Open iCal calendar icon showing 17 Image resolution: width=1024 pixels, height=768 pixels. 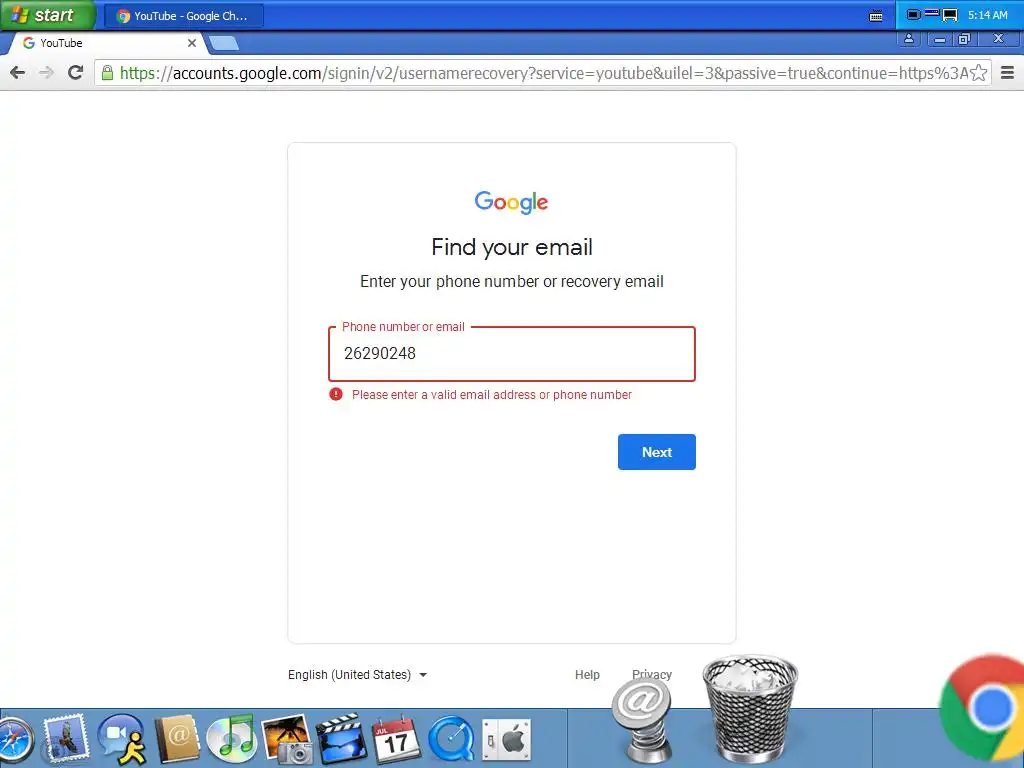pyautogui.click(x=396, y=739)
